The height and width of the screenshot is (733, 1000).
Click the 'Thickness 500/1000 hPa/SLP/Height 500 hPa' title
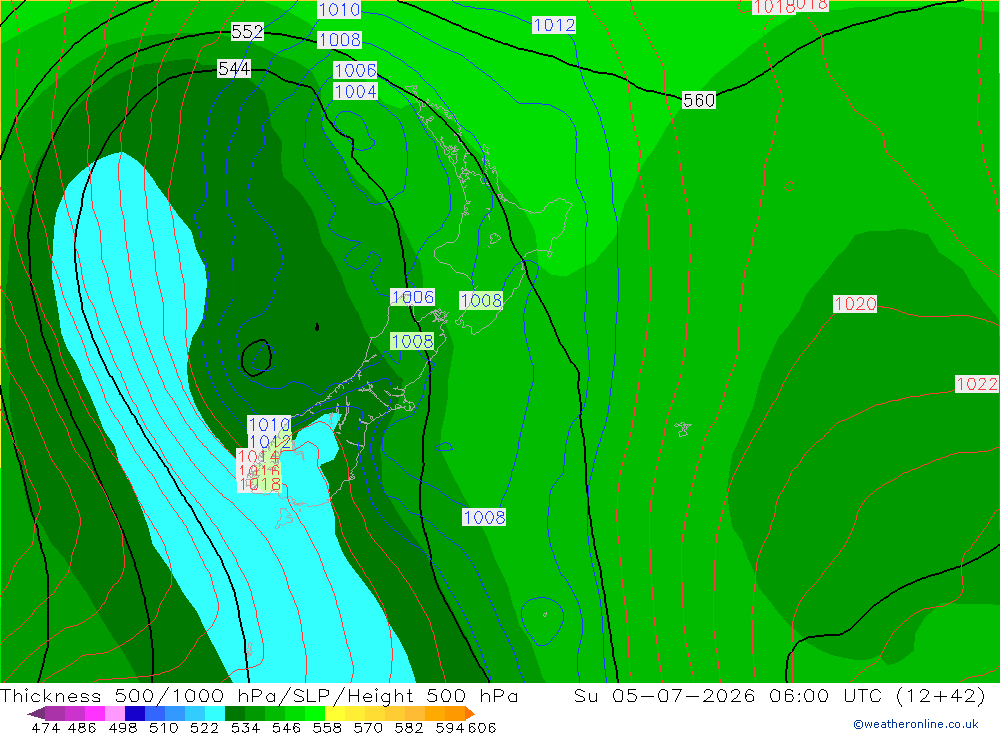pos(259,695)
